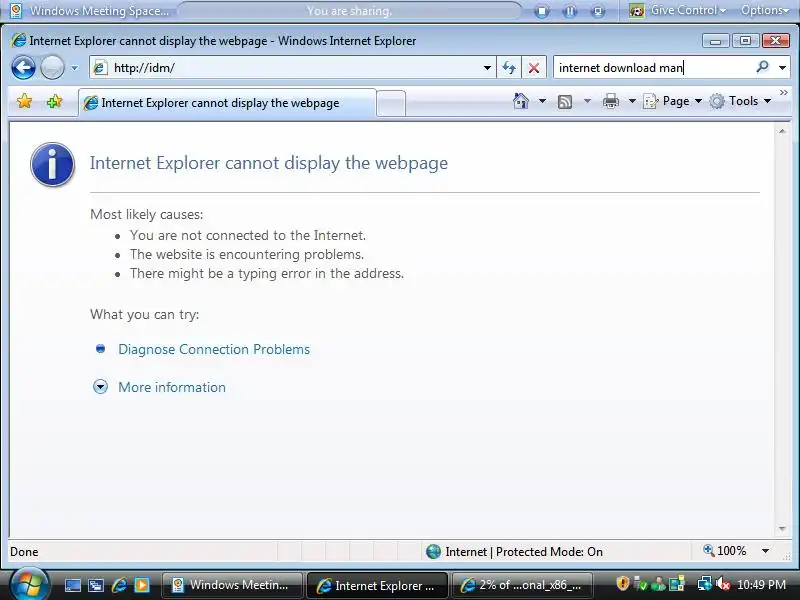
Task: Click the muted volume tray icon
Action: coord(723,584)
